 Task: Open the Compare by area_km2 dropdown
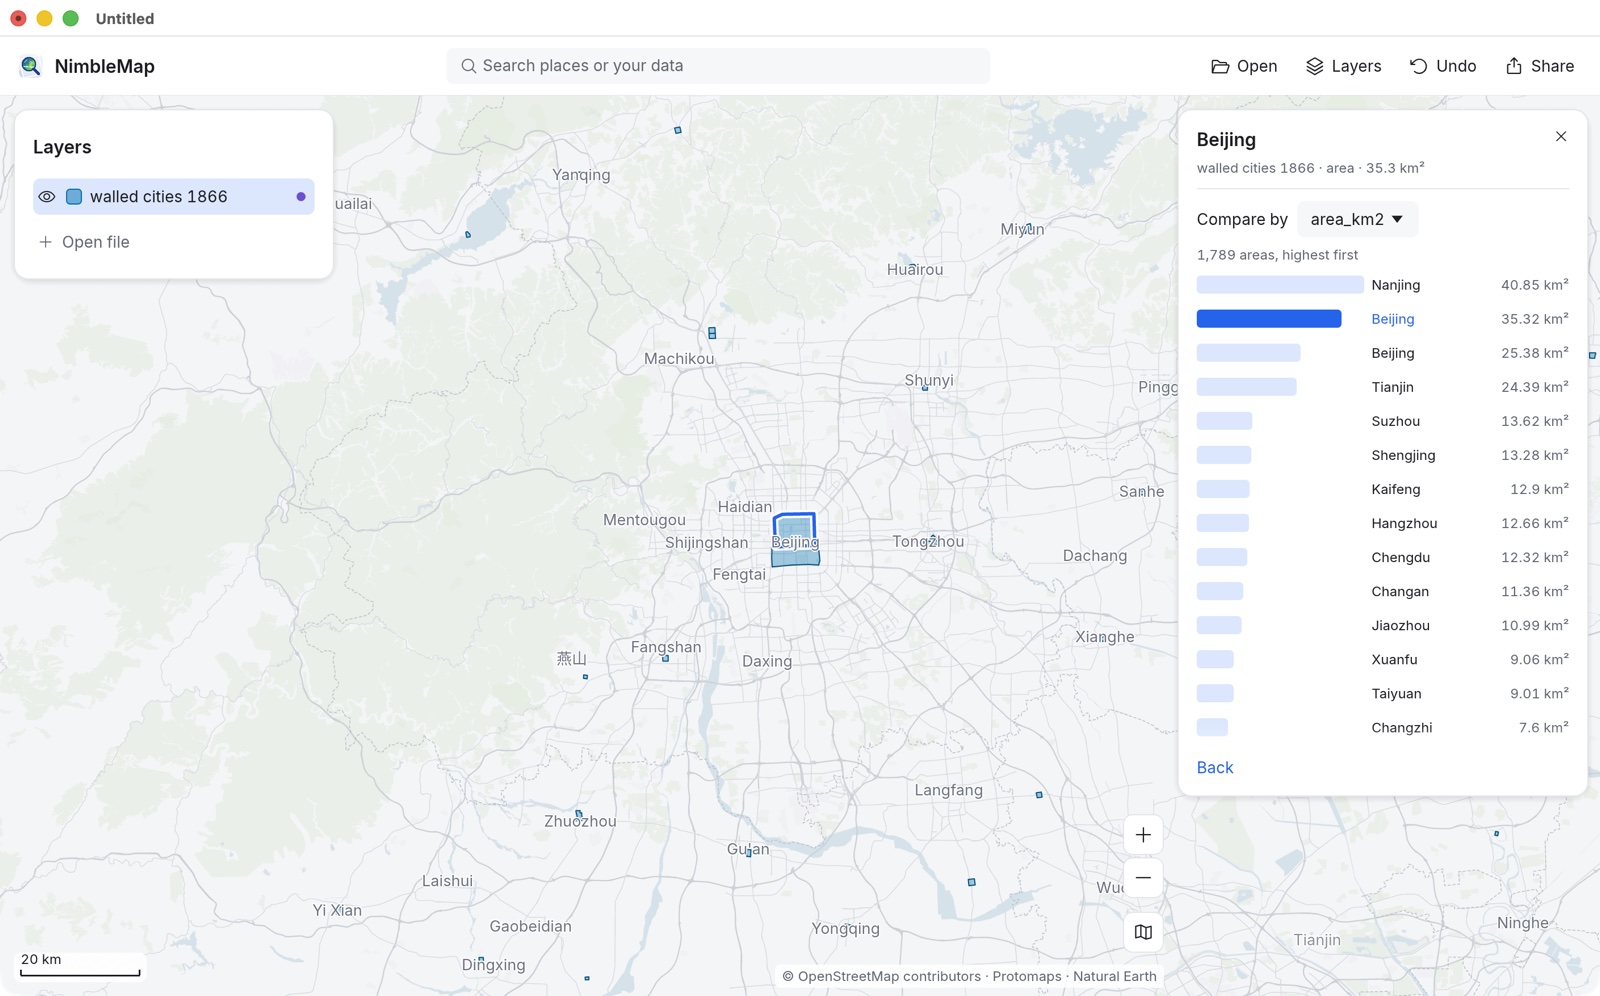1357,219
